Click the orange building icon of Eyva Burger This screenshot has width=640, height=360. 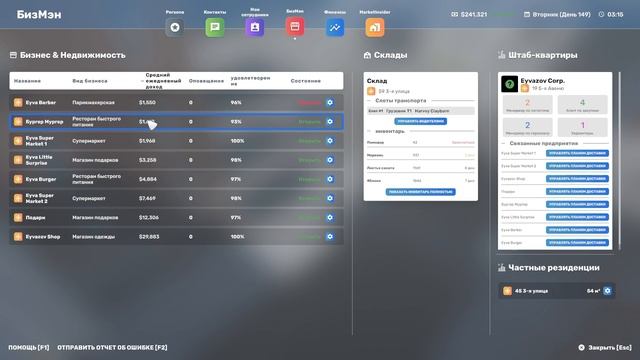coord(18,179)
